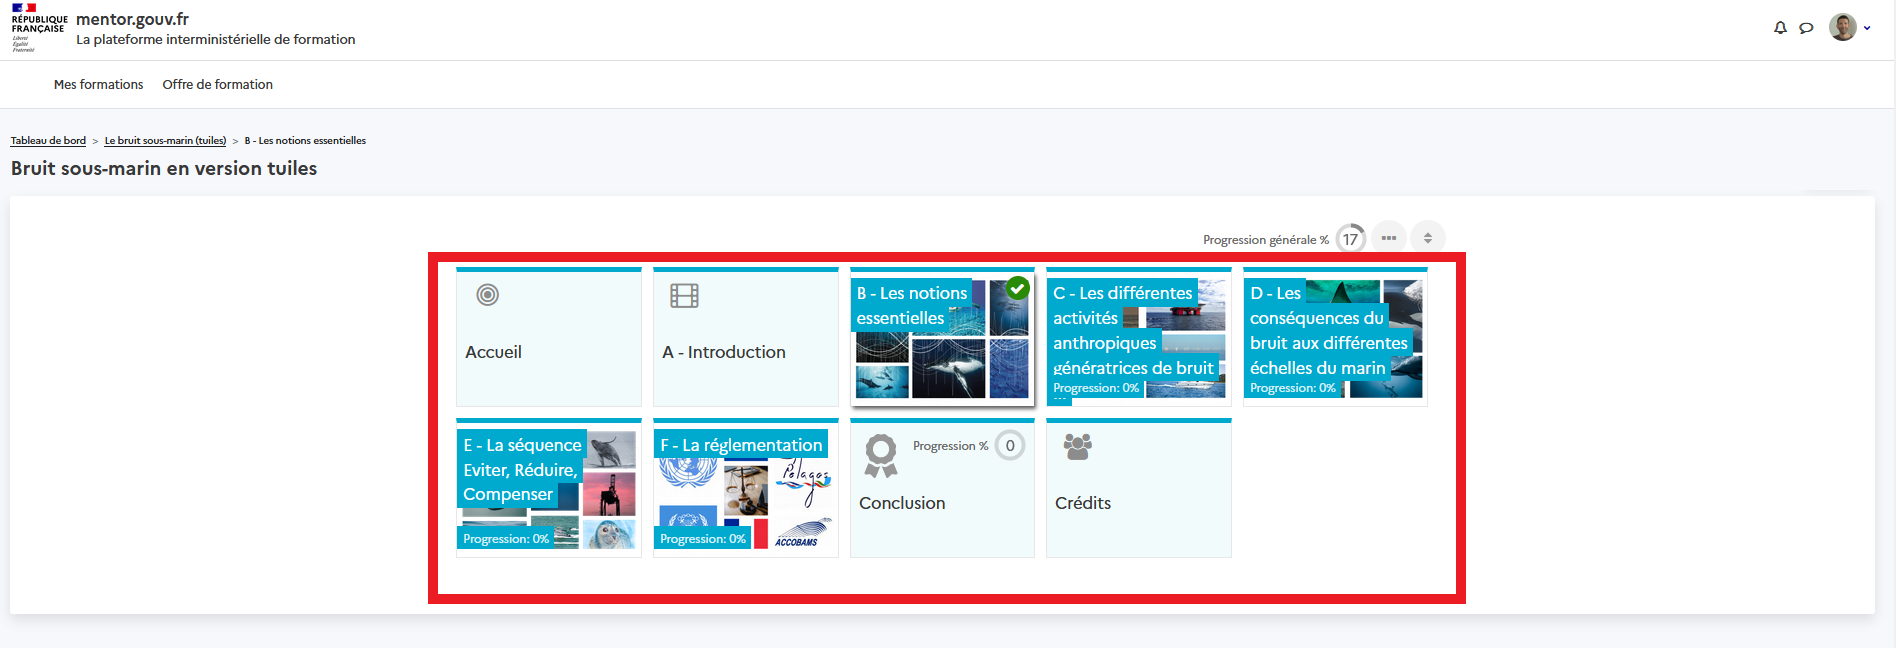
Task: Click the award ribbon icon on Conclusion tile
Action: pyautogui.click(x=880, y=455)
